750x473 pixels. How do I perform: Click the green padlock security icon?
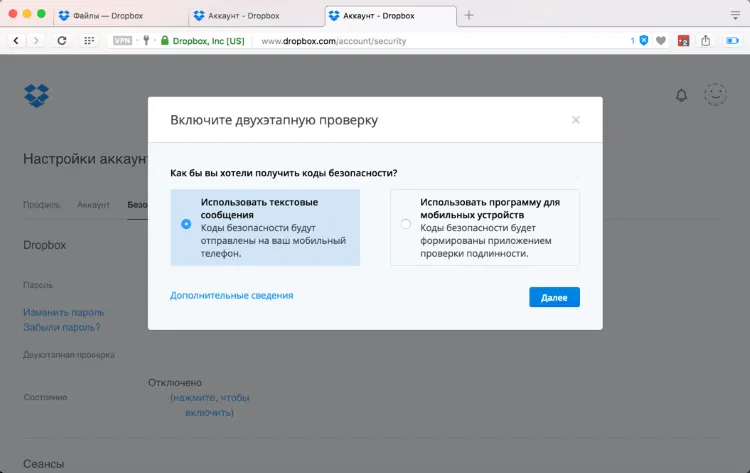click(165, 41)
